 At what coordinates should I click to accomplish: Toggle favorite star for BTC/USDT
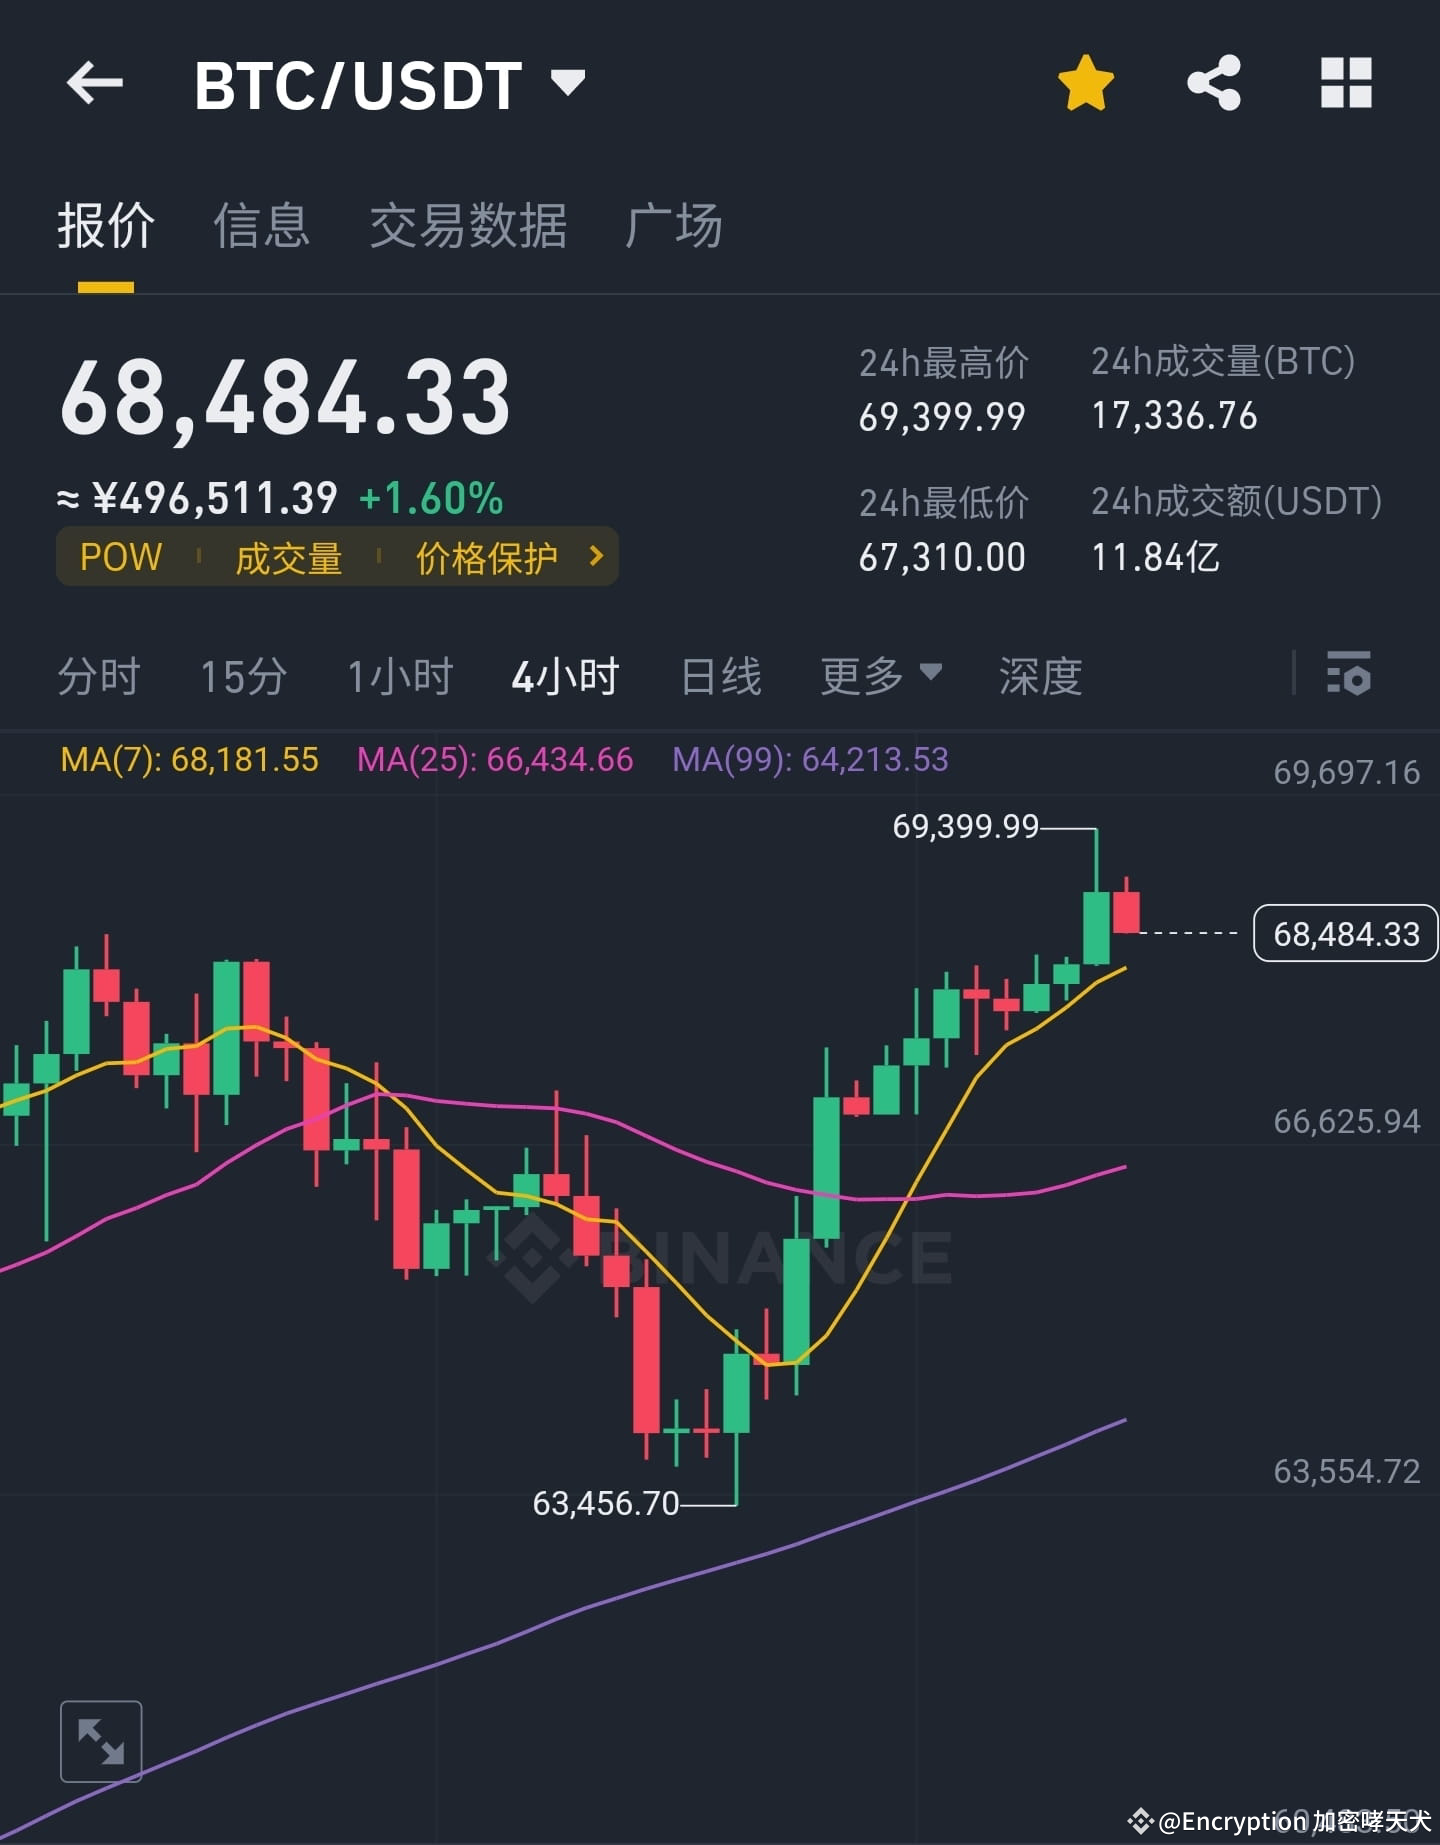[1085, 84]
